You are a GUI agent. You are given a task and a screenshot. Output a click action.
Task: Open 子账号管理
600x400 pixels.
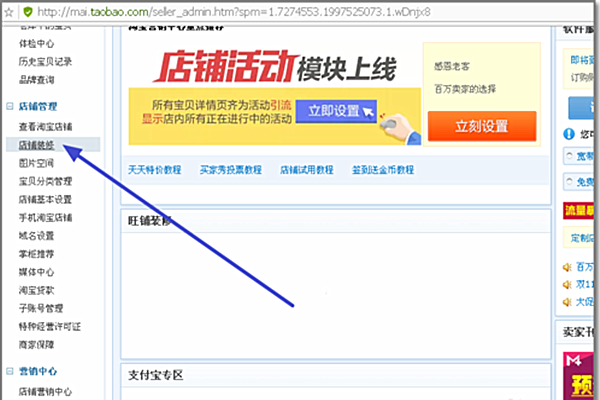(x=41, y=308)
